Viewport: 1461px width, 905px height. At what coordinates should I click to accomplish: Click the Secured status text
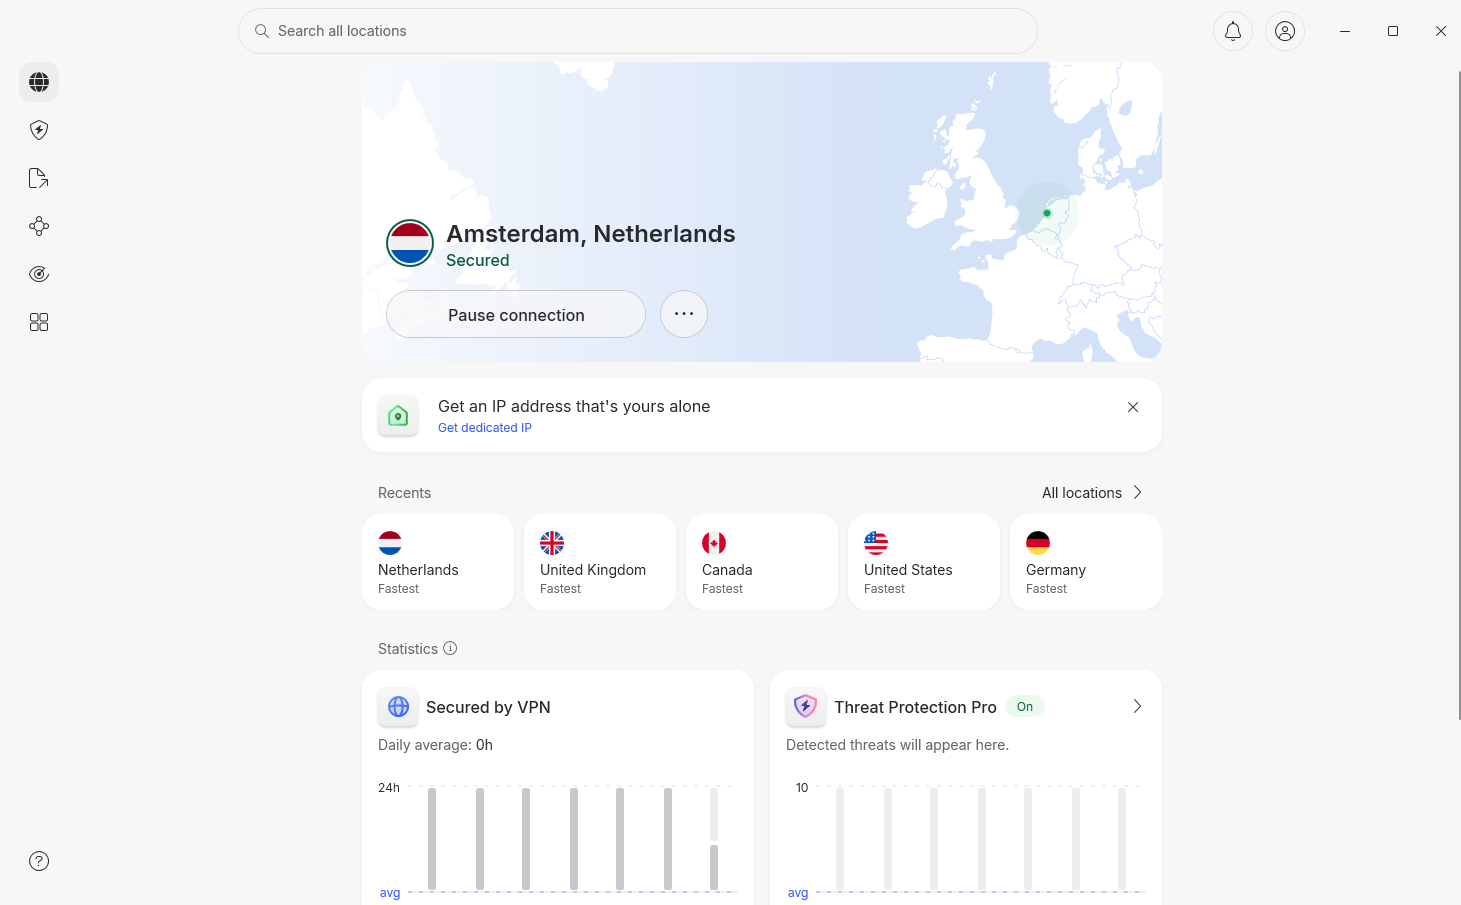478,260
